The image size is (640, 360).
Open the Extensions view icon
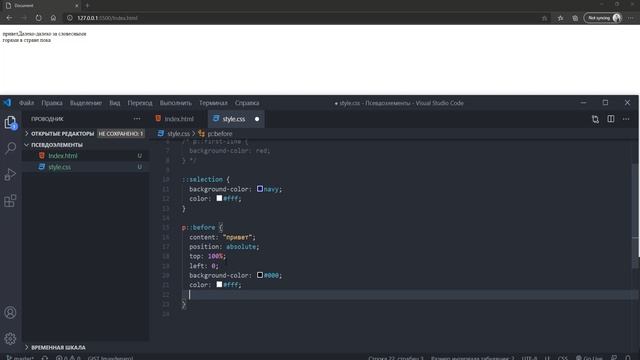click(10, 201)
